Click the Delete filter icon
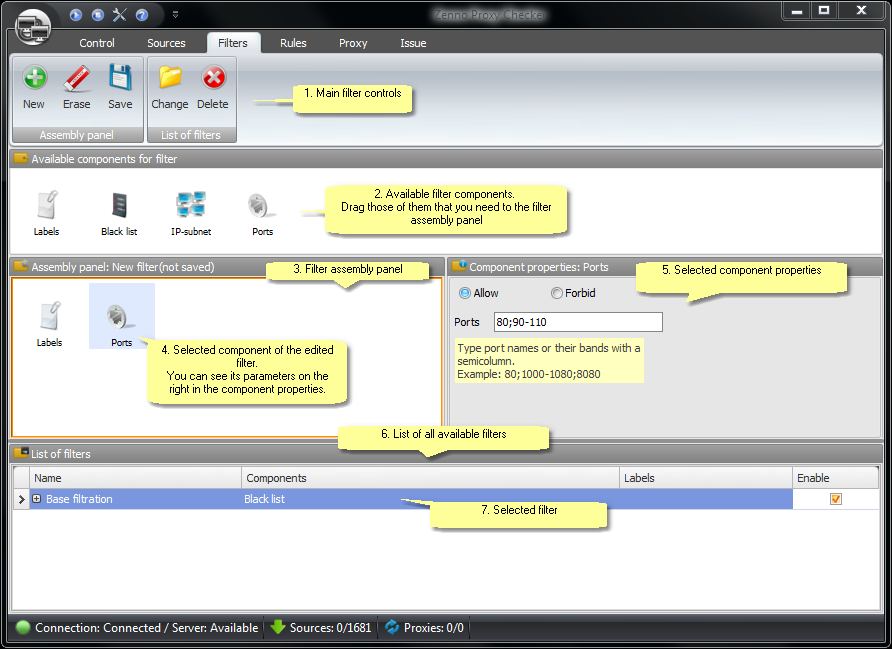 tap(213, 80)
